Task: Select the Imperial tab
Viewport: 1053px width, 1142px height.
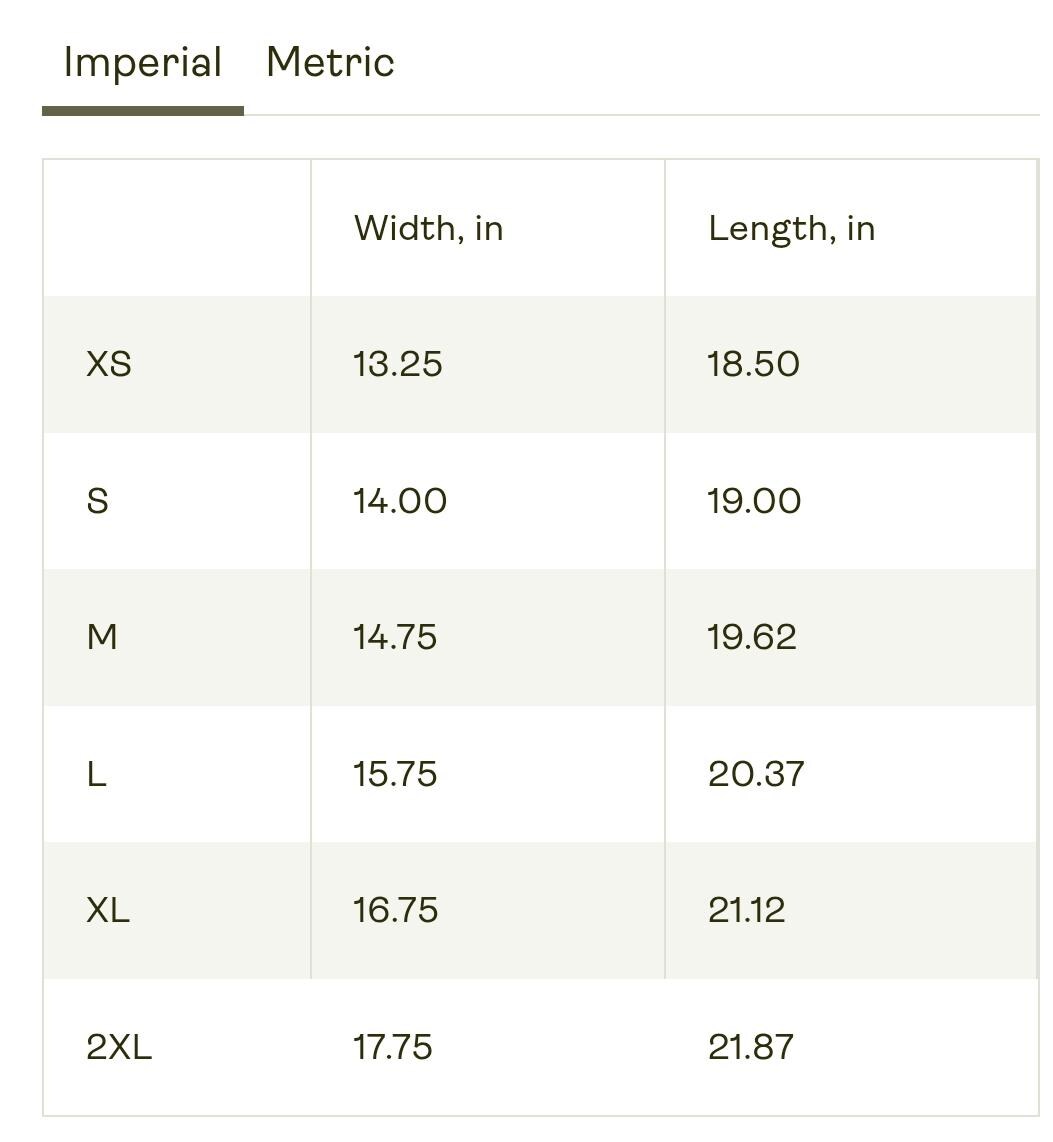Action: 143,62
